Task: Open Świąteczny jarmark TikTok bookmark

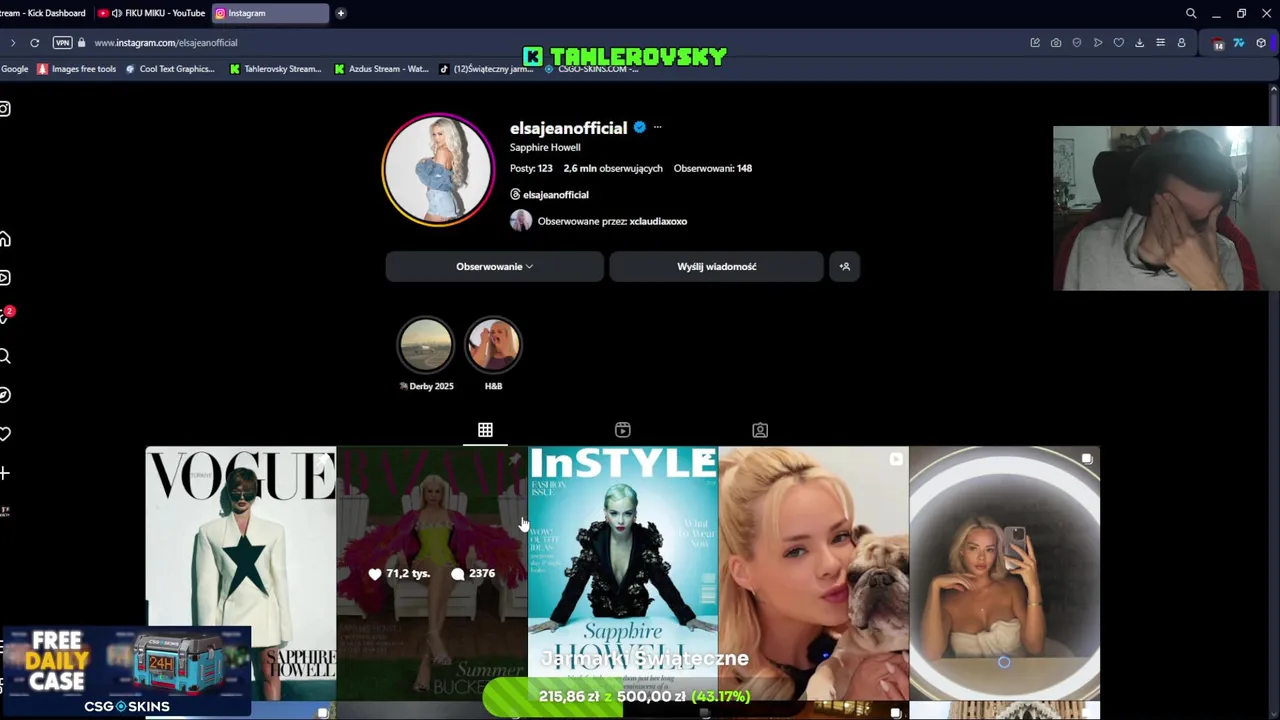Action: click(486, 69)
